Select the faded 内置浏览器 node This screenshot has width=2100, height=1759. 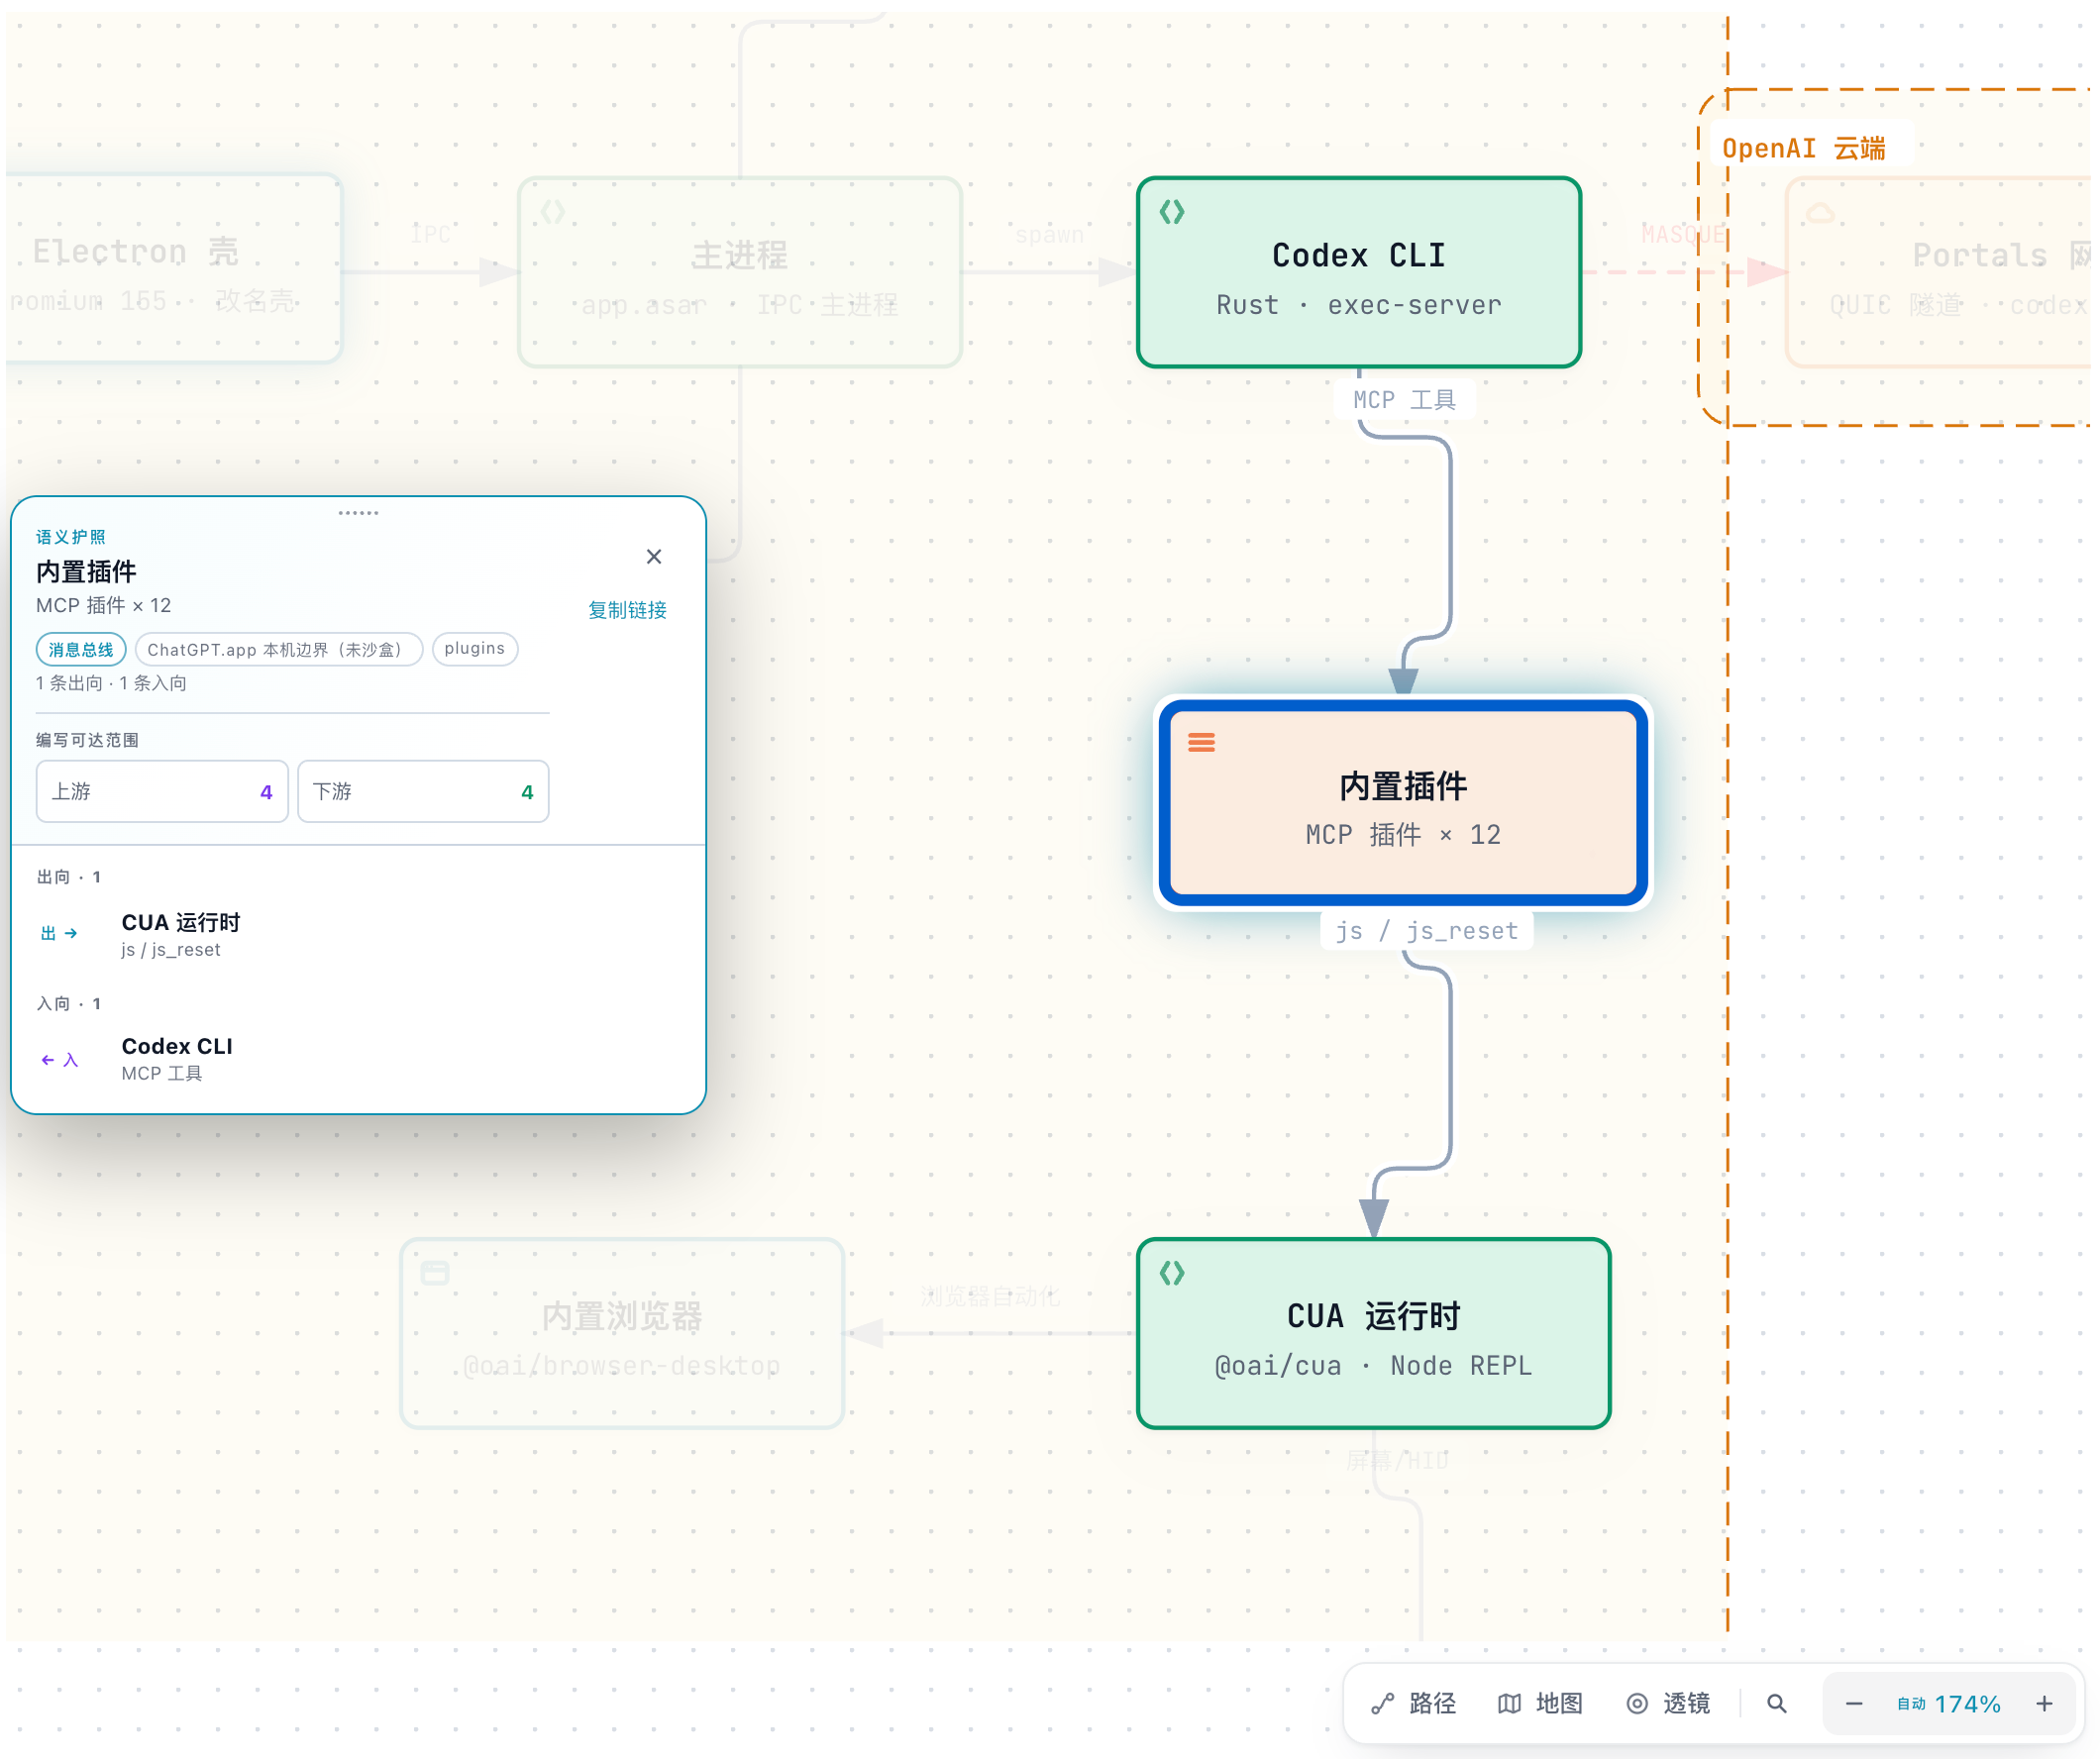(622, 1334)
